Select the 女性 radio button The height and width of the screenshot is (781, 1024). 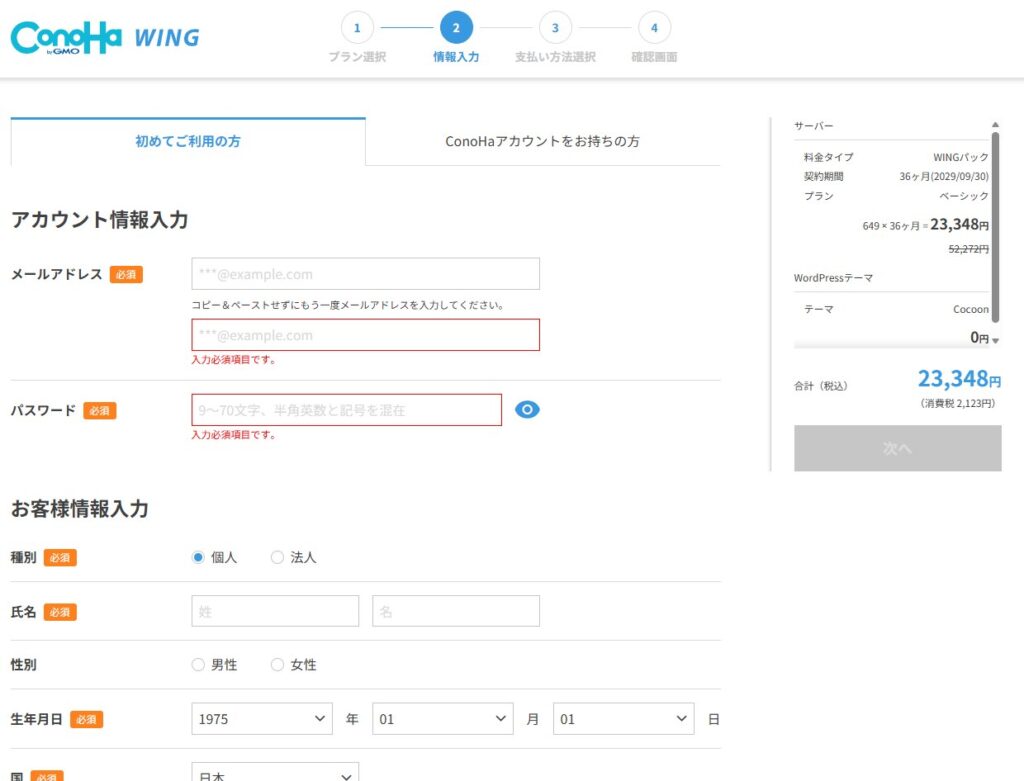tap(277, 665)
